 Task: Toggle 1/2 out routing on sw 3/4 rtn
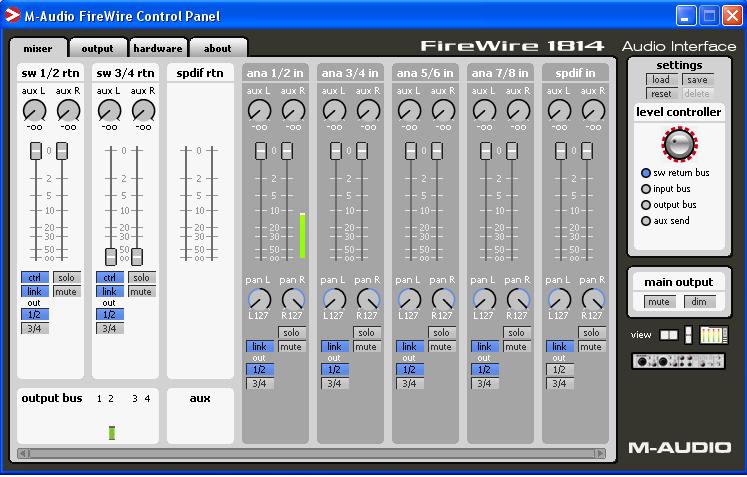click(110, 315)
